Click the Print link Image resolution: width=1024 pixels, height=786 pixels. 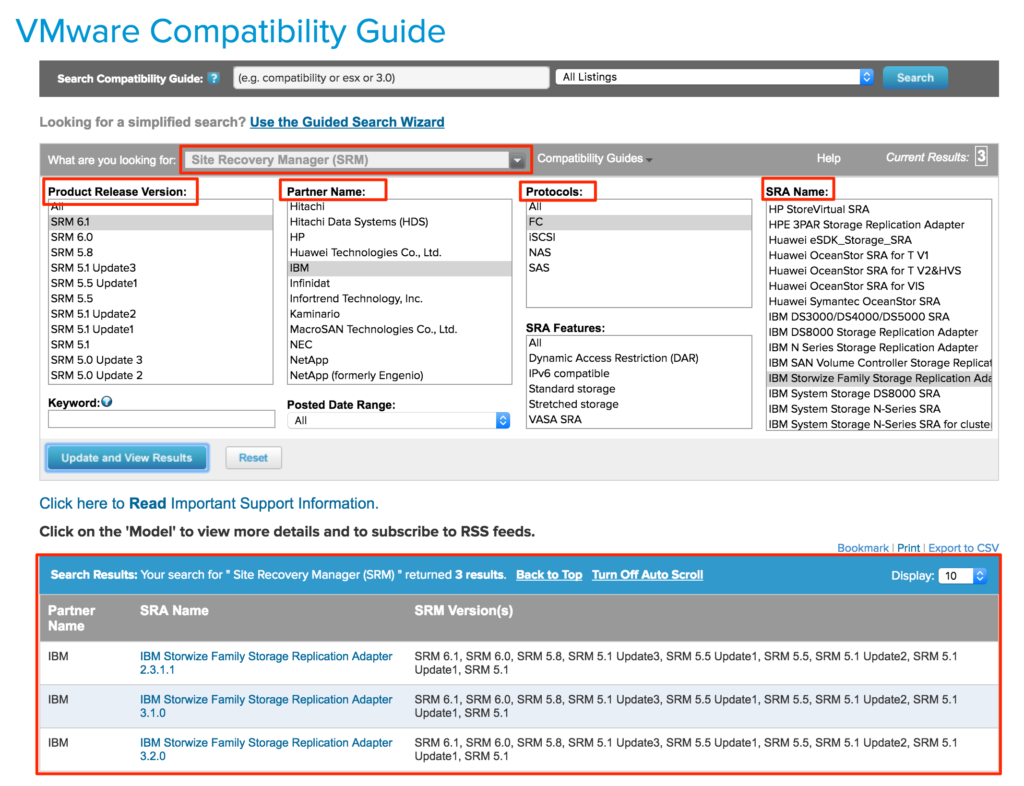[x=908, y=548]
